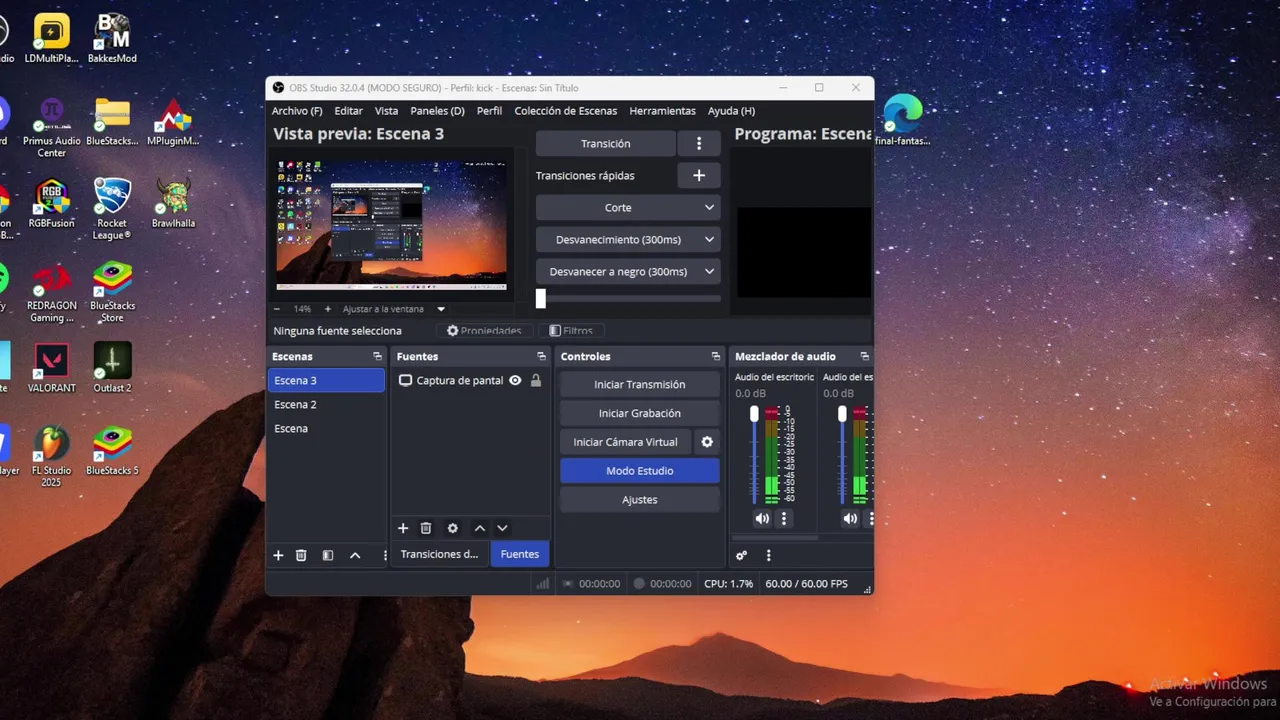The width and height of the screenshot is (1280, 720).
Task: Click the transition T-bar slider handle
Action: coord(541,298)
